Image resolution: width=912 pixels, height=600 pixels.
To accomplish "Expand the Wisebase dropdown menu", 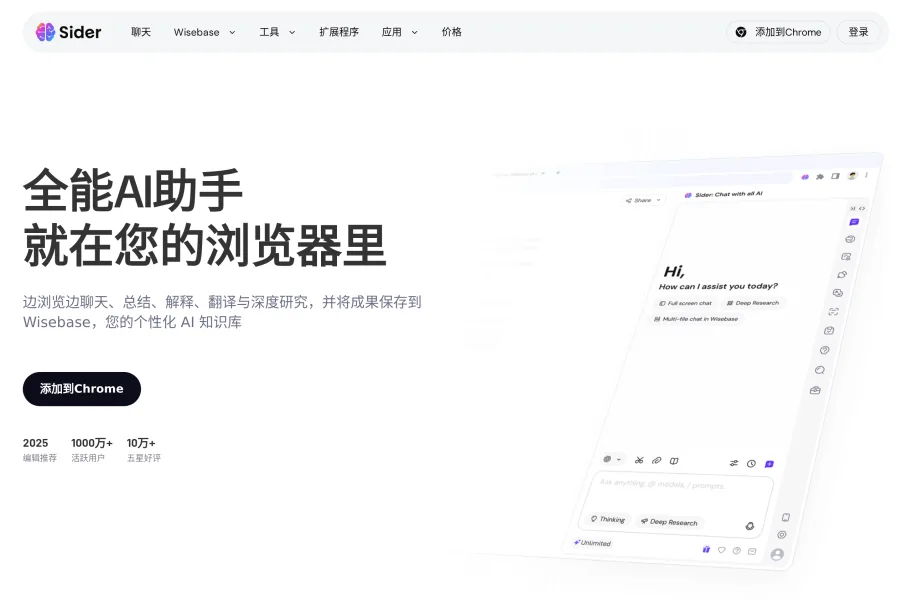I will 204,32.
